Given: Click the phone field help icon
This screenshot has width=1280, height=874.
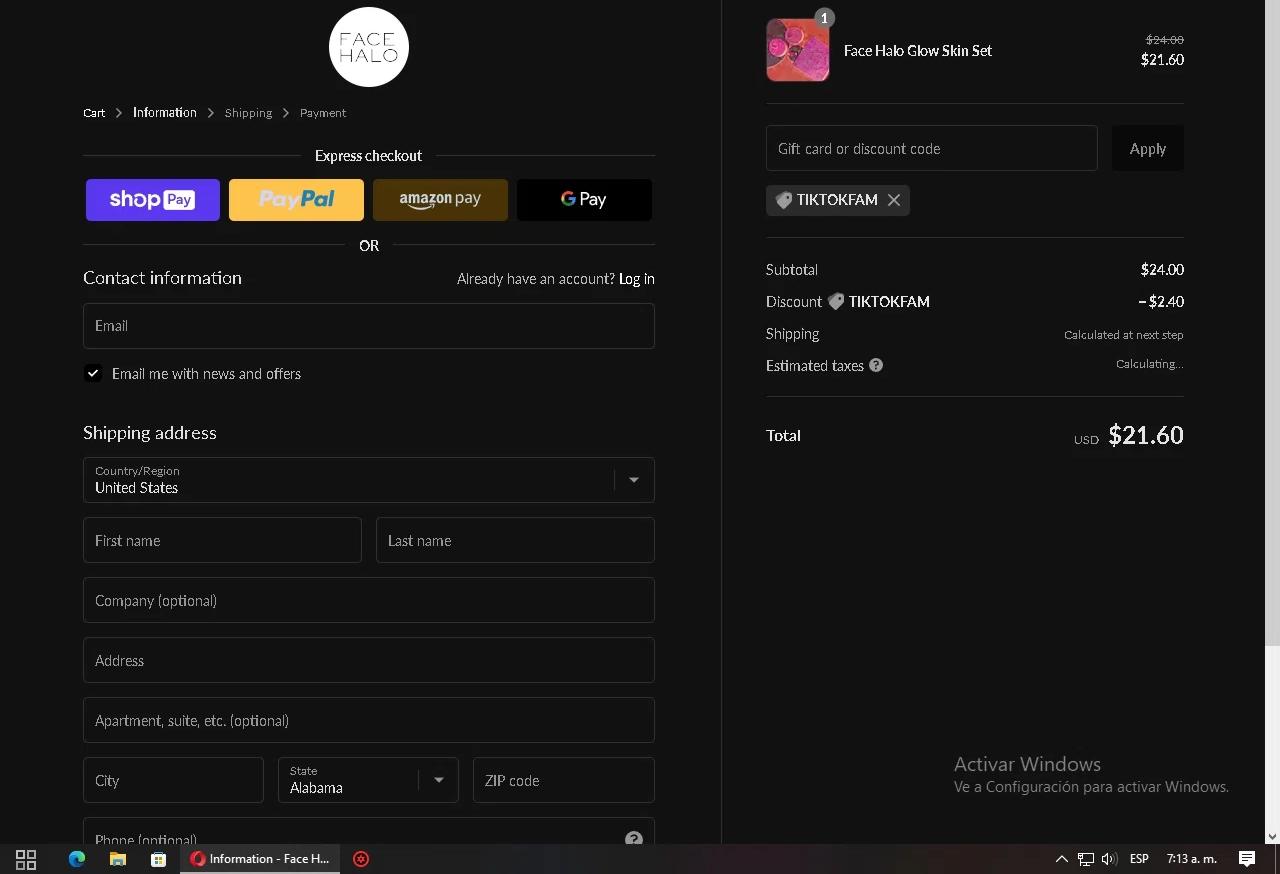Looking at the screenshot, I should tap(634, 839).
